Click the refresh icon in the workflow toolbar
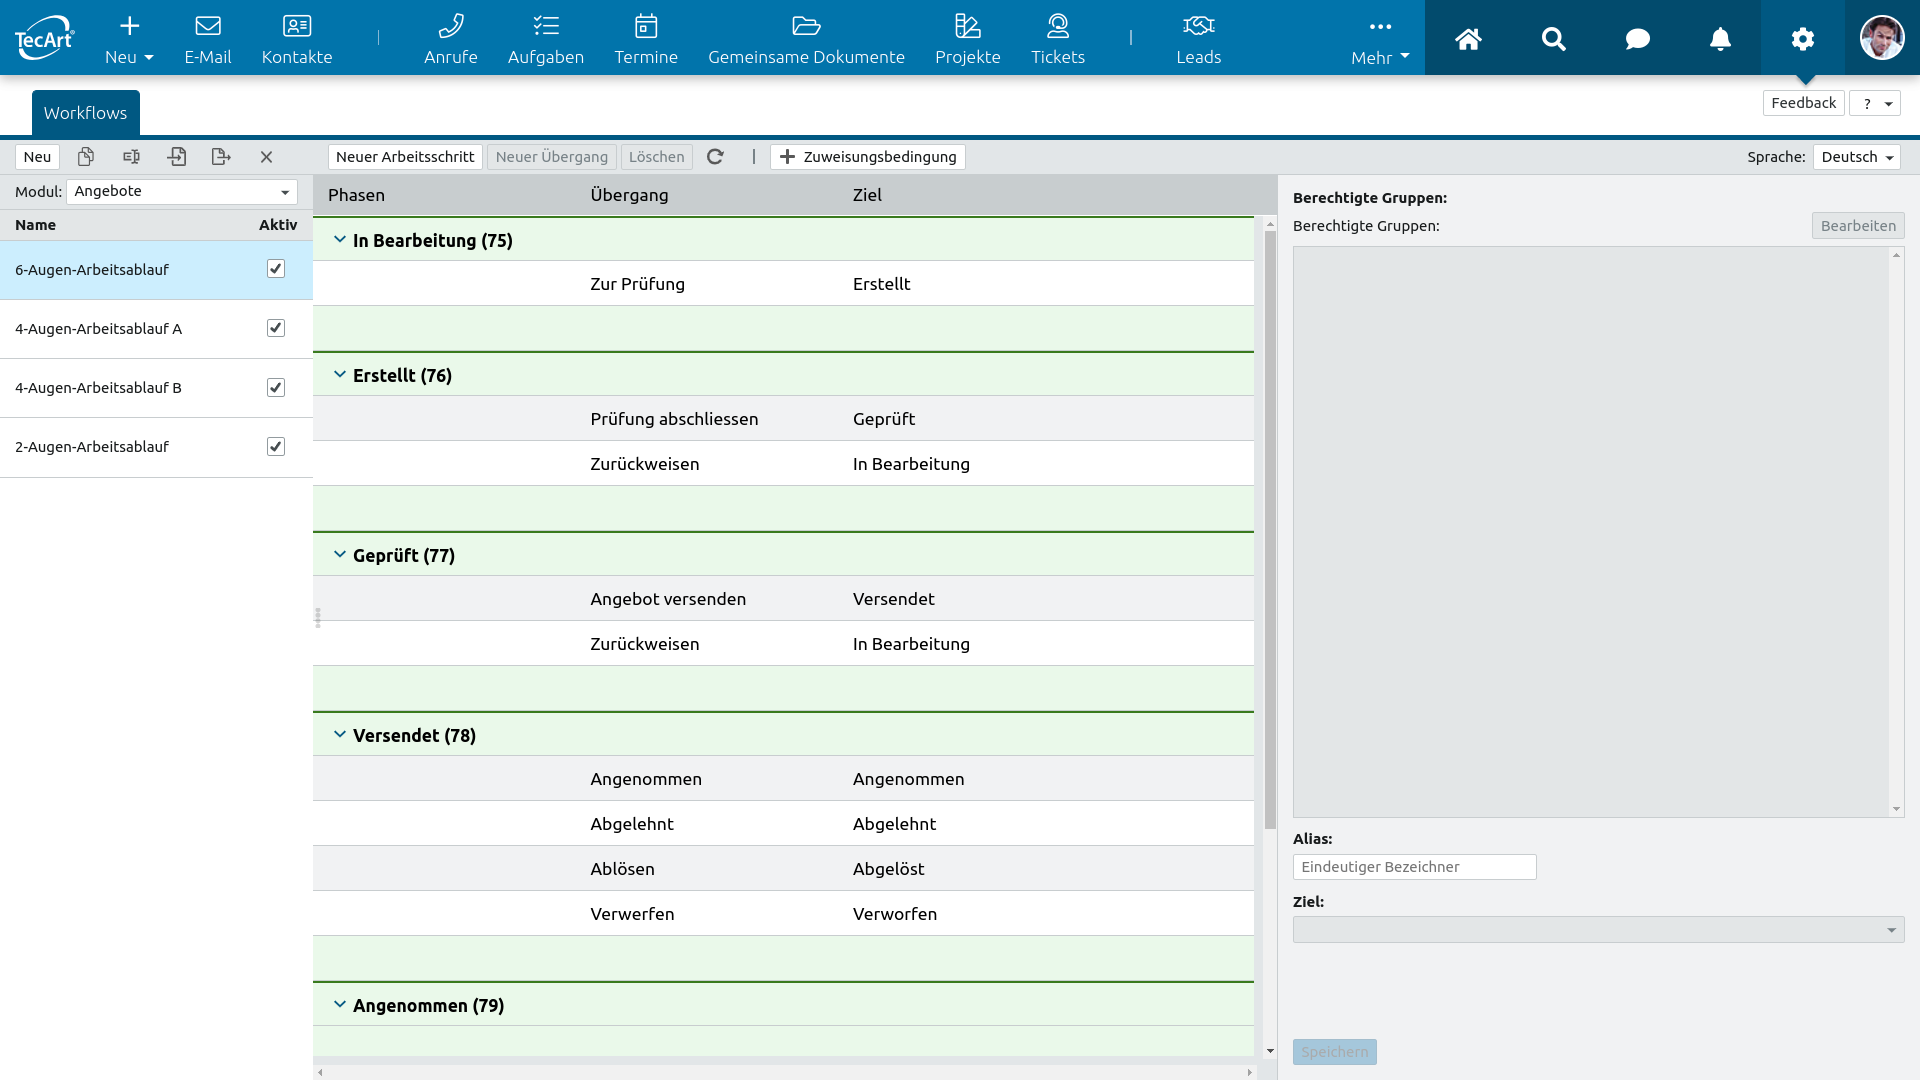 tap(716, 157)
